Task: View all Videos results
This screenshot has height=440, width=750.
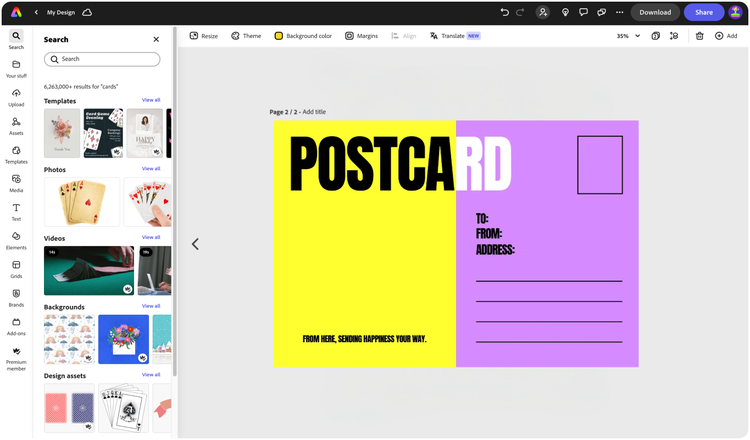Action: coord(151,237)
